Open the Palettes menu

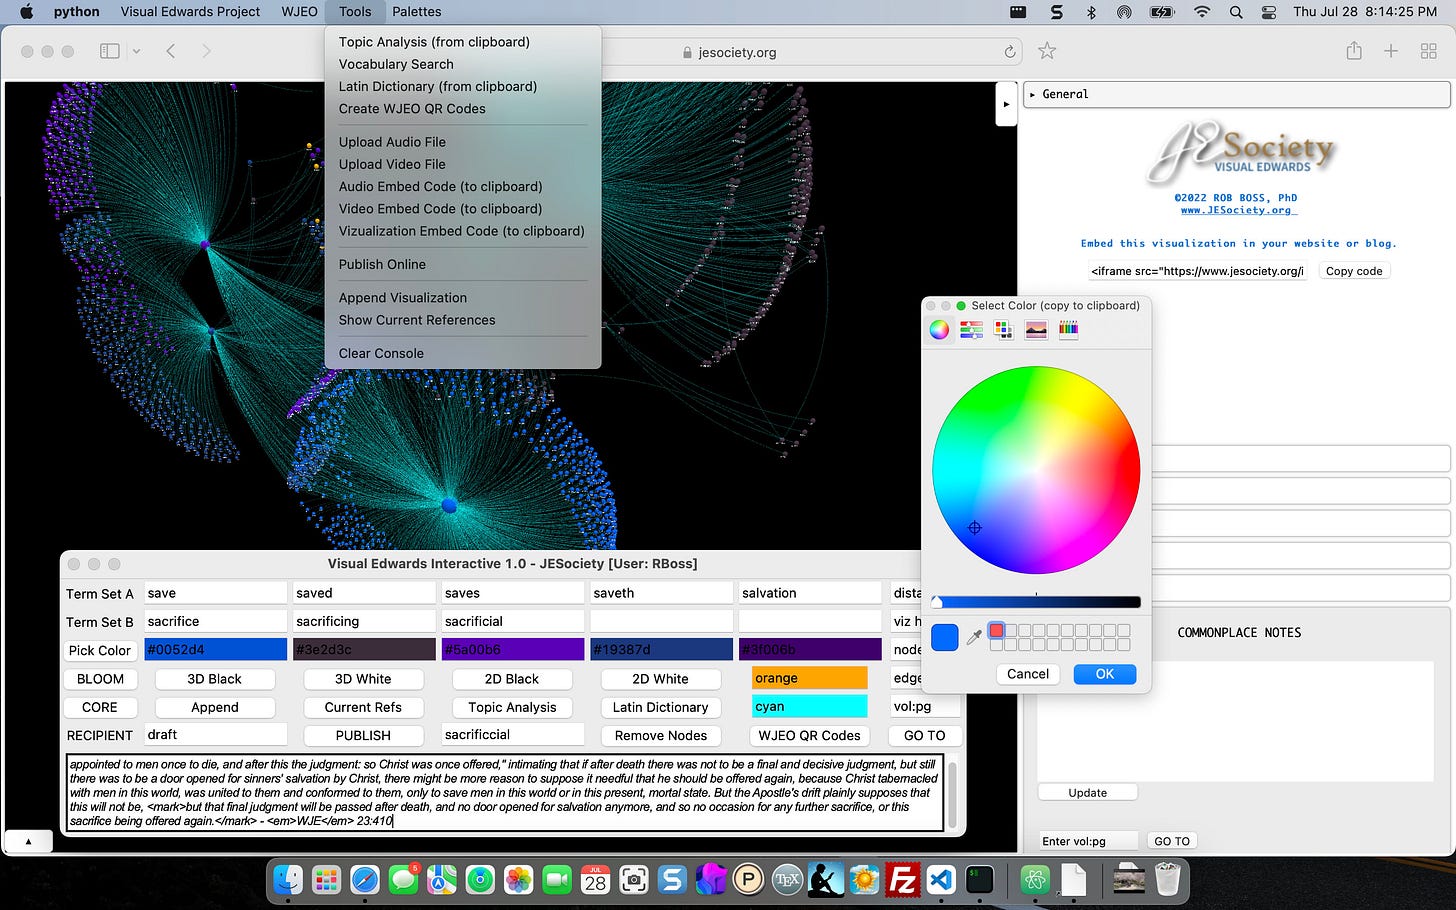click(x=417, y=12)
